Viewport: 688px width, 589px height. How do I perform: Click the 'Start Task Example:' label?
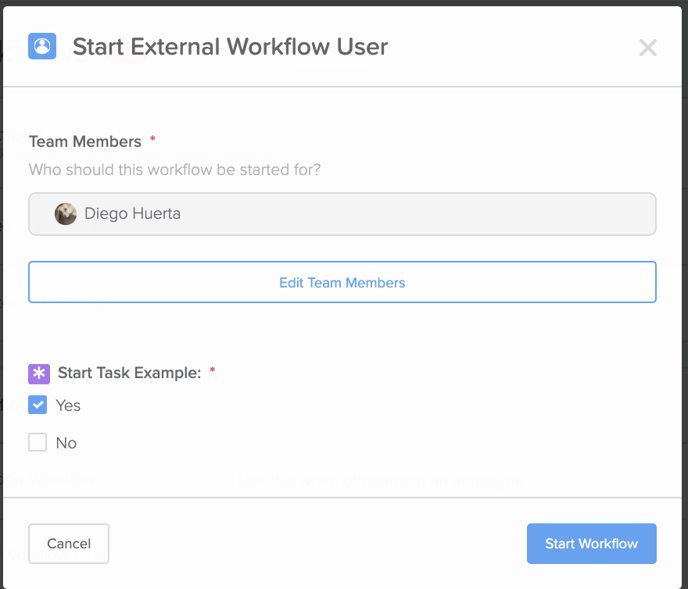(129, 373)
